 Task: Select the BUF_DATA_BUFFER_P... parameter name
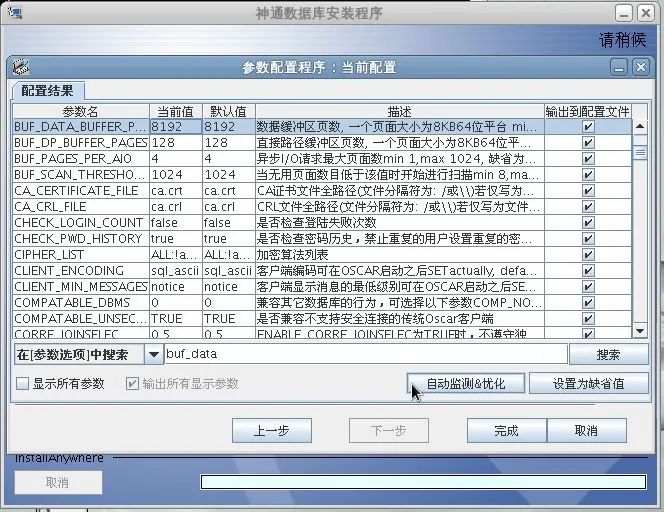81,127
